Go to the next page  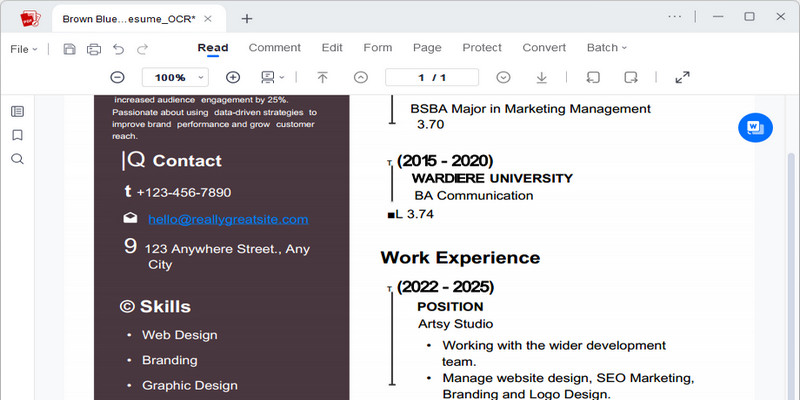pyautogui.click(x=503, y=78)
